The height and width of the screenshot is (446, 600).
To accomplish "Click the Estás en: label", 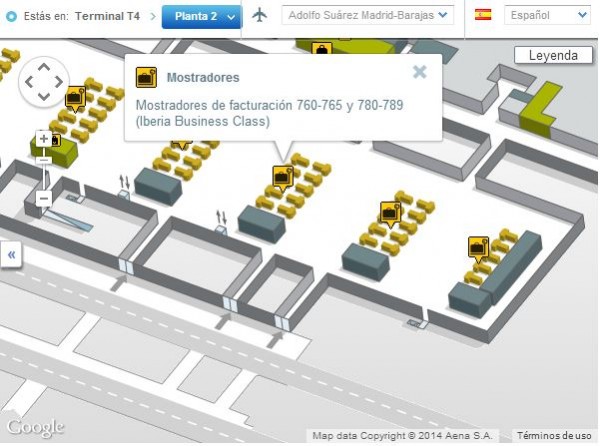I will pyautogui.click(x=46, y=16).
